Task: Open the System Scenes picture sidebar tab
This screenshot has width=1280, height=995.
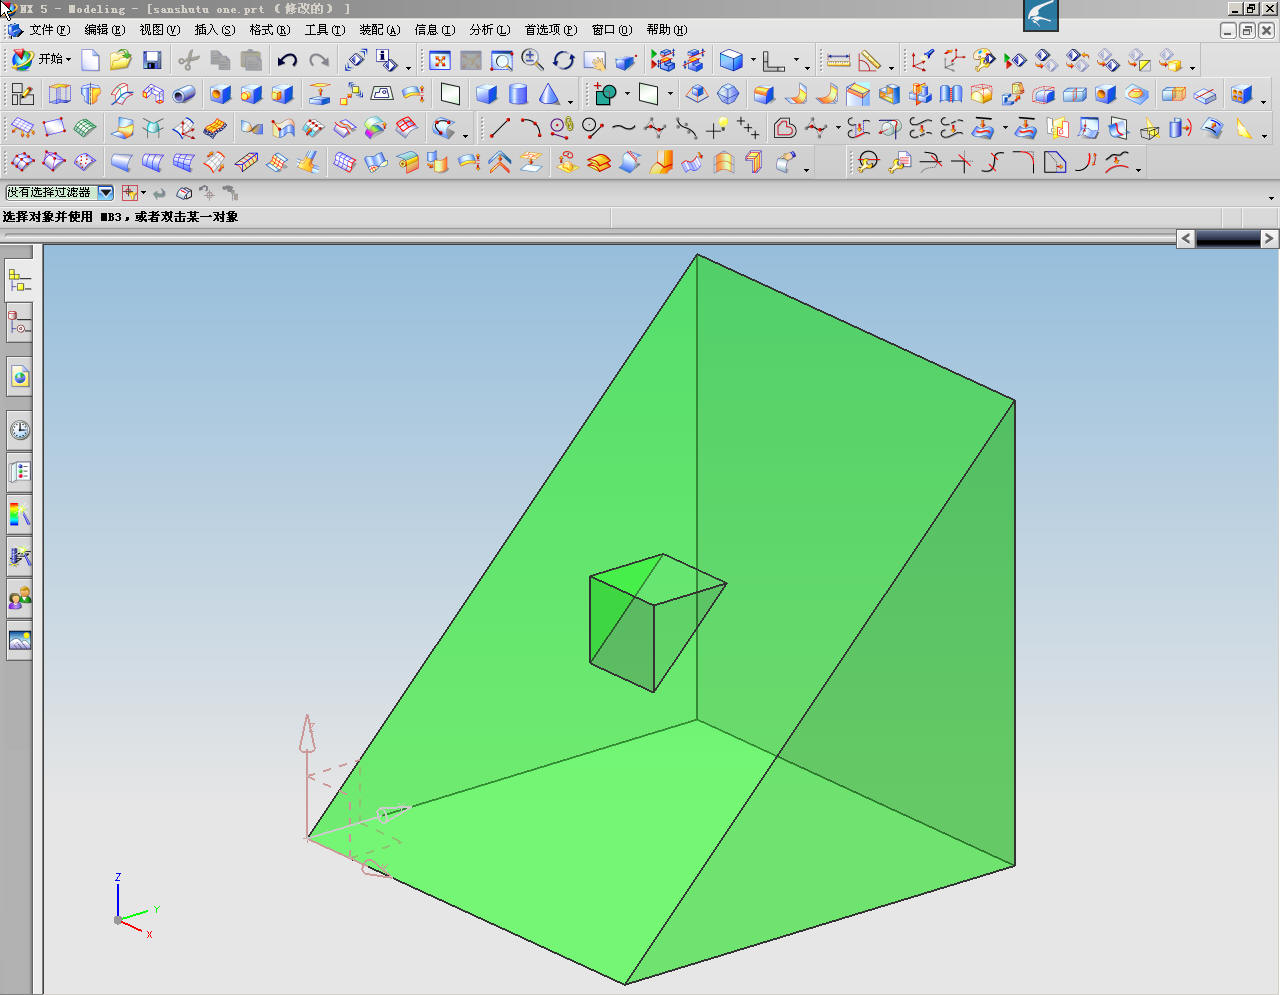Action: (19, 641)
